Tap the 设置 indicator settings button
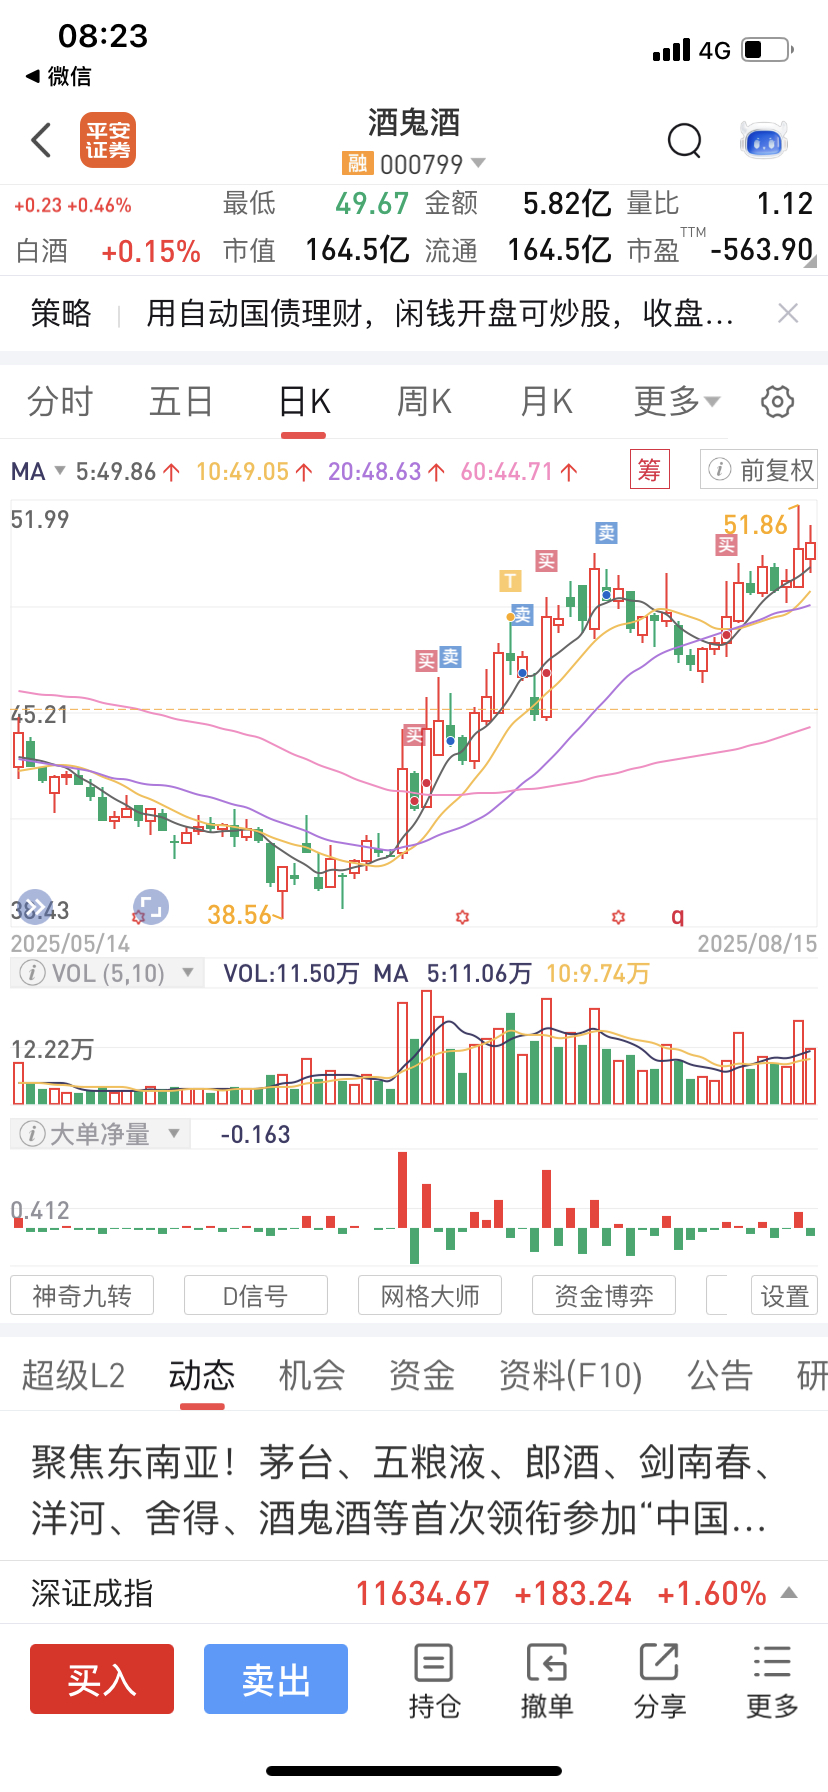The width and height of the screenshot is (828, 1792). pyautogui.click(x=785, y=1295)
